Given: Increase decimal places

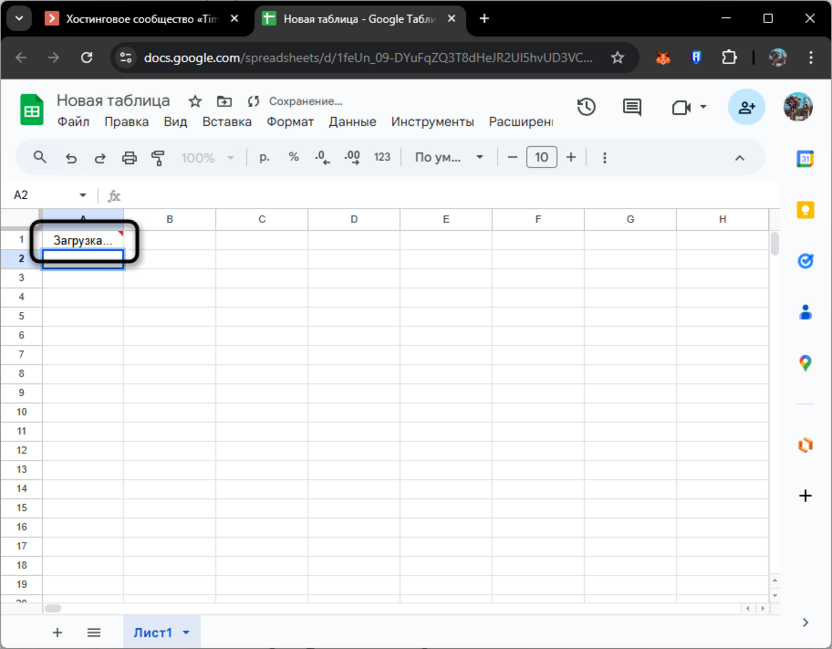Looking at the screenshot, I should coord(352,158).
